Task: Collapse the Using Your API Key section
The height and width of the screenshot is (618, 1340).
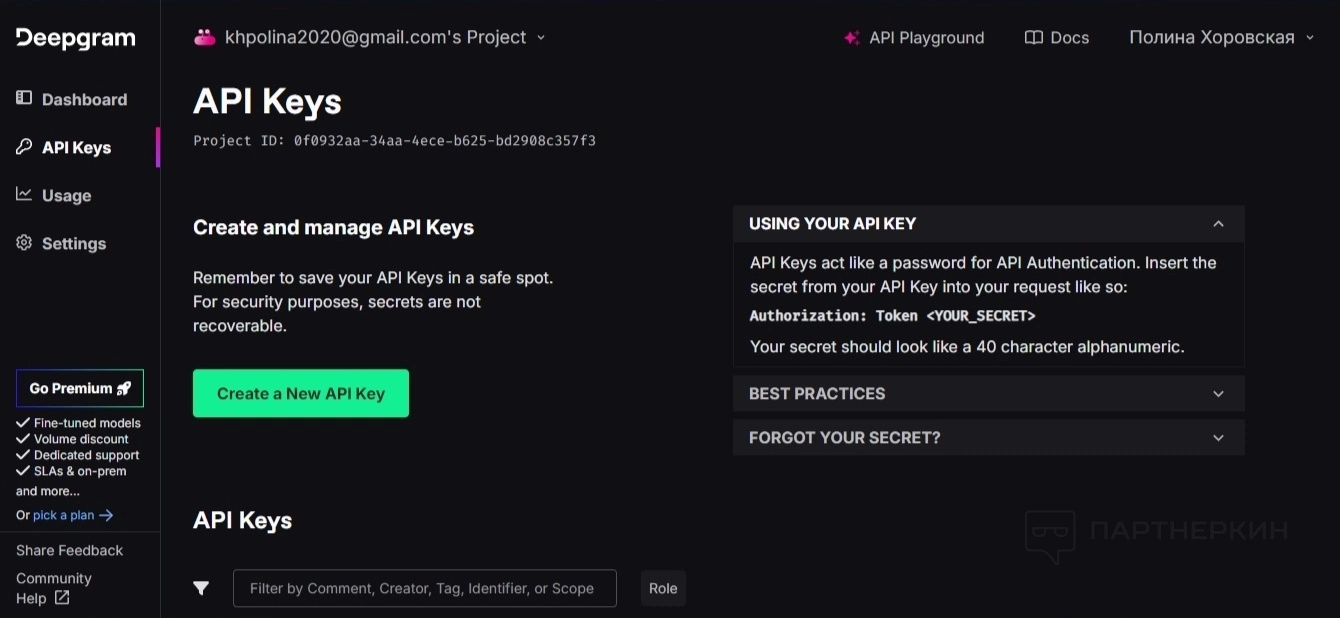Action: coord(1218,224)
